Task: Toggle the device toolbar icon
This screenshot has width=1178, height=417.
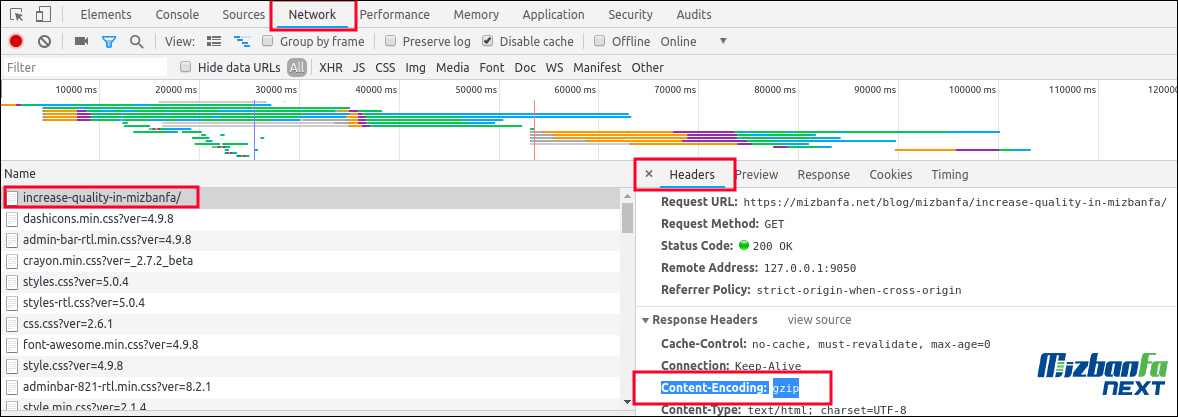Action: (x=44, y=14)
